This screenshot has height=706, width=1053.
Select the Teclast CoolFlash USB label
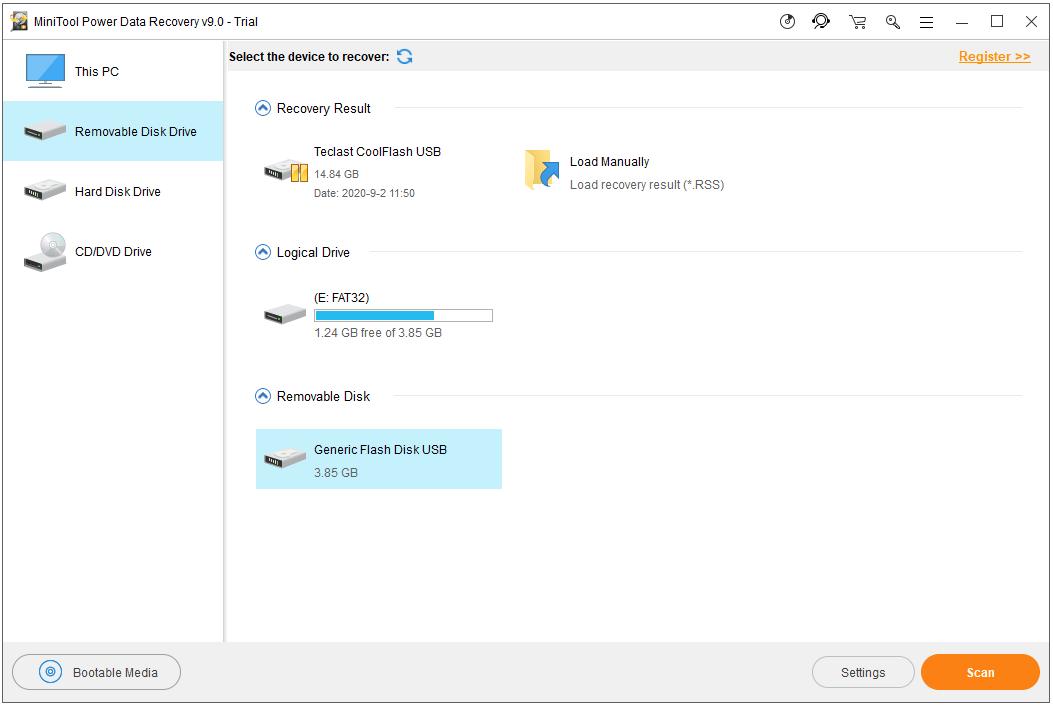[x=377, y=152]
